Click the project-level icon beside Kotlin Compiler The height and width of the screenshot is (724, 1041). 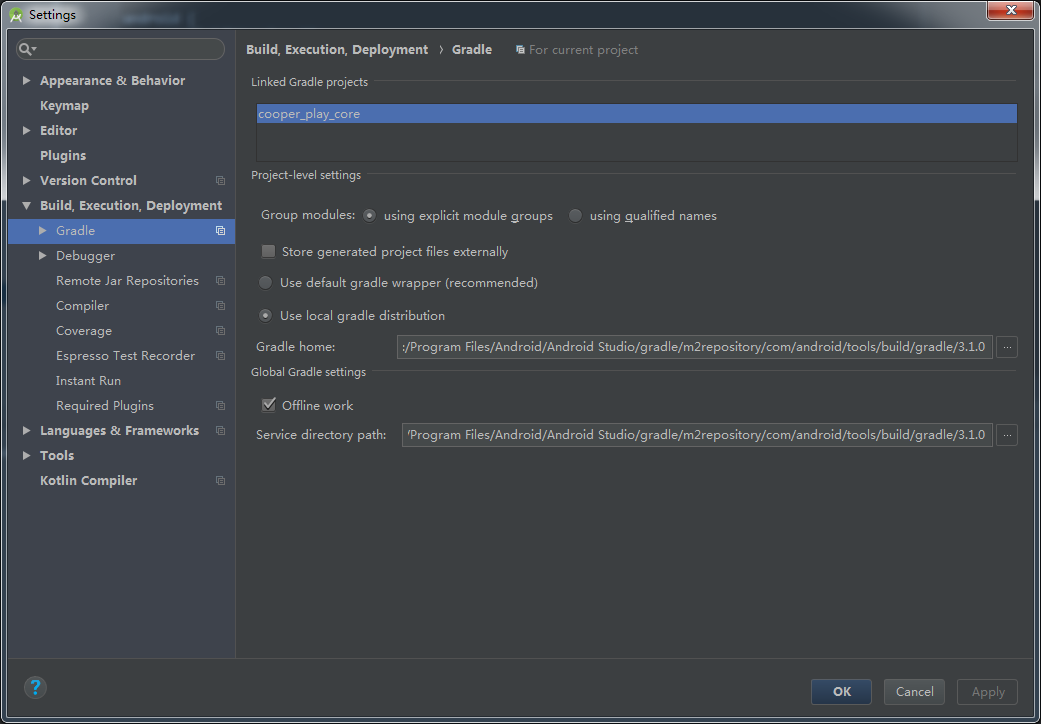(x=220, y=480)
